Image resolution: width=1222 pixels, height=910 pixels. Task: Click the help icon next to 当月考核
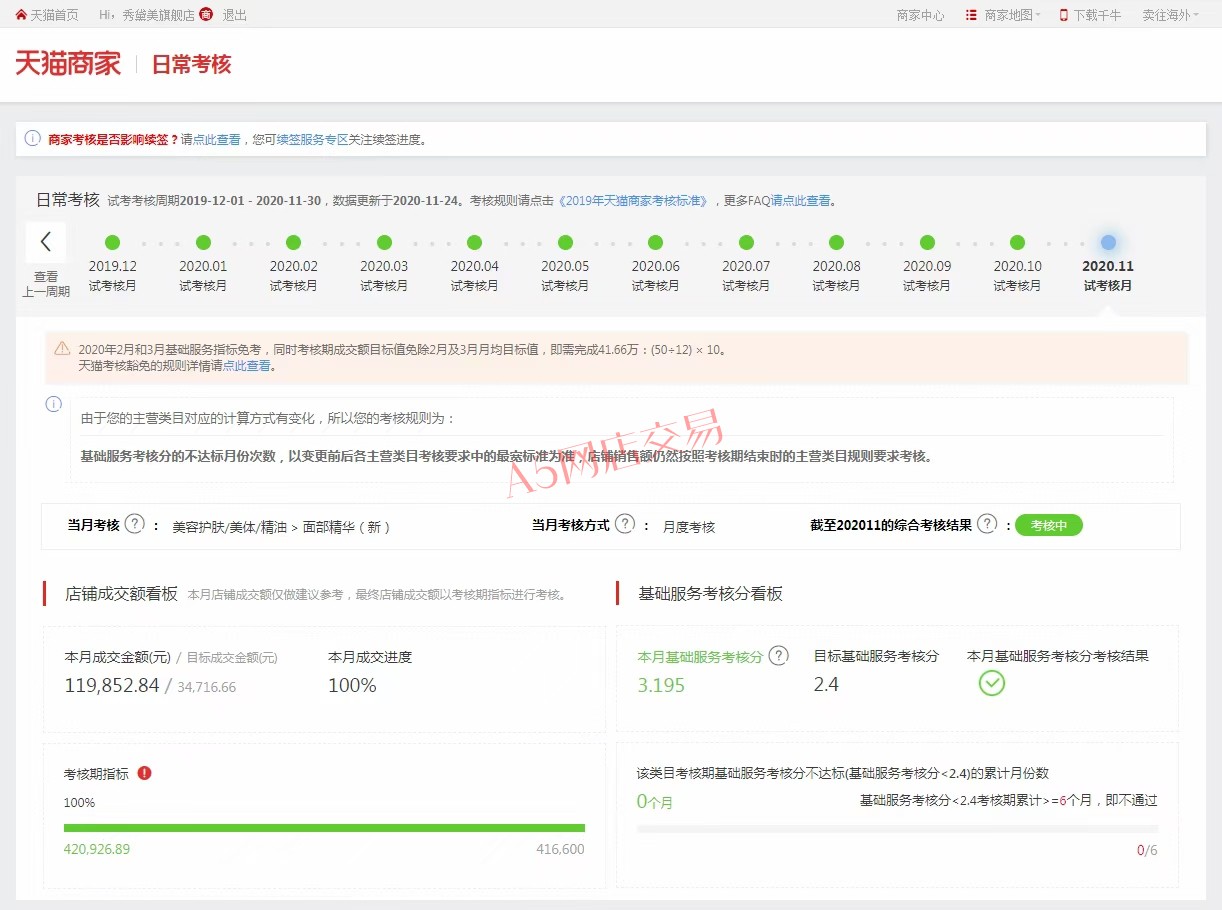click(x=135, y=524)
